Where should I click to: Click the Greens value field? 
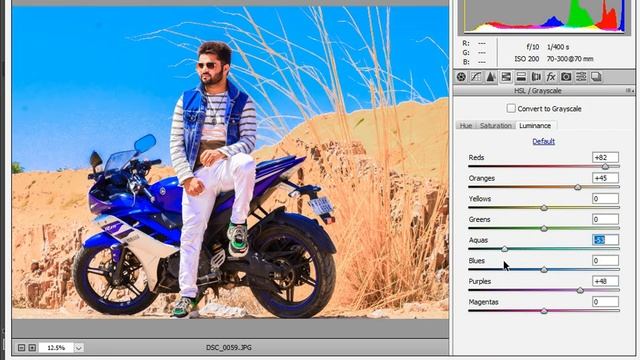[605, 219]
